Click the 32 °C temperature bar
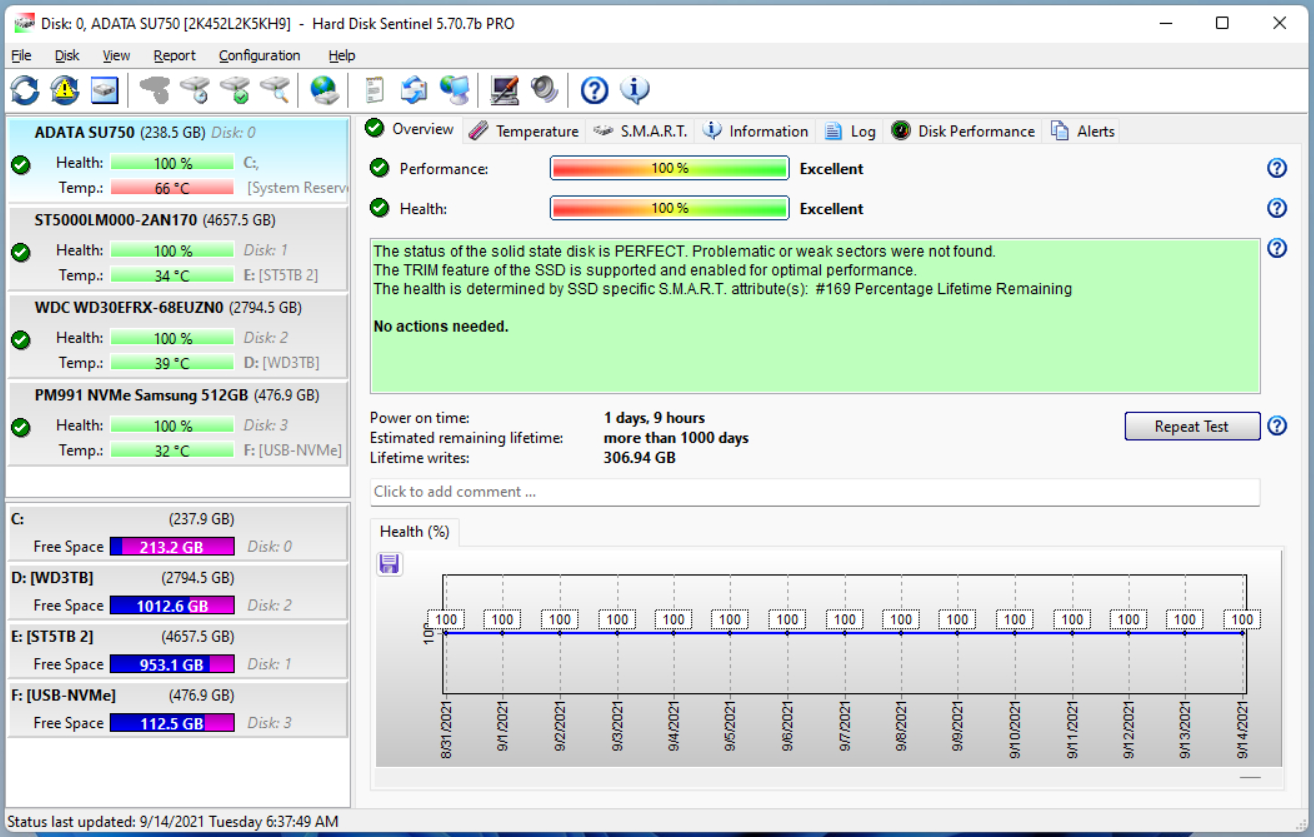Viewport: 1314px width, 837px height. (172, 451)
